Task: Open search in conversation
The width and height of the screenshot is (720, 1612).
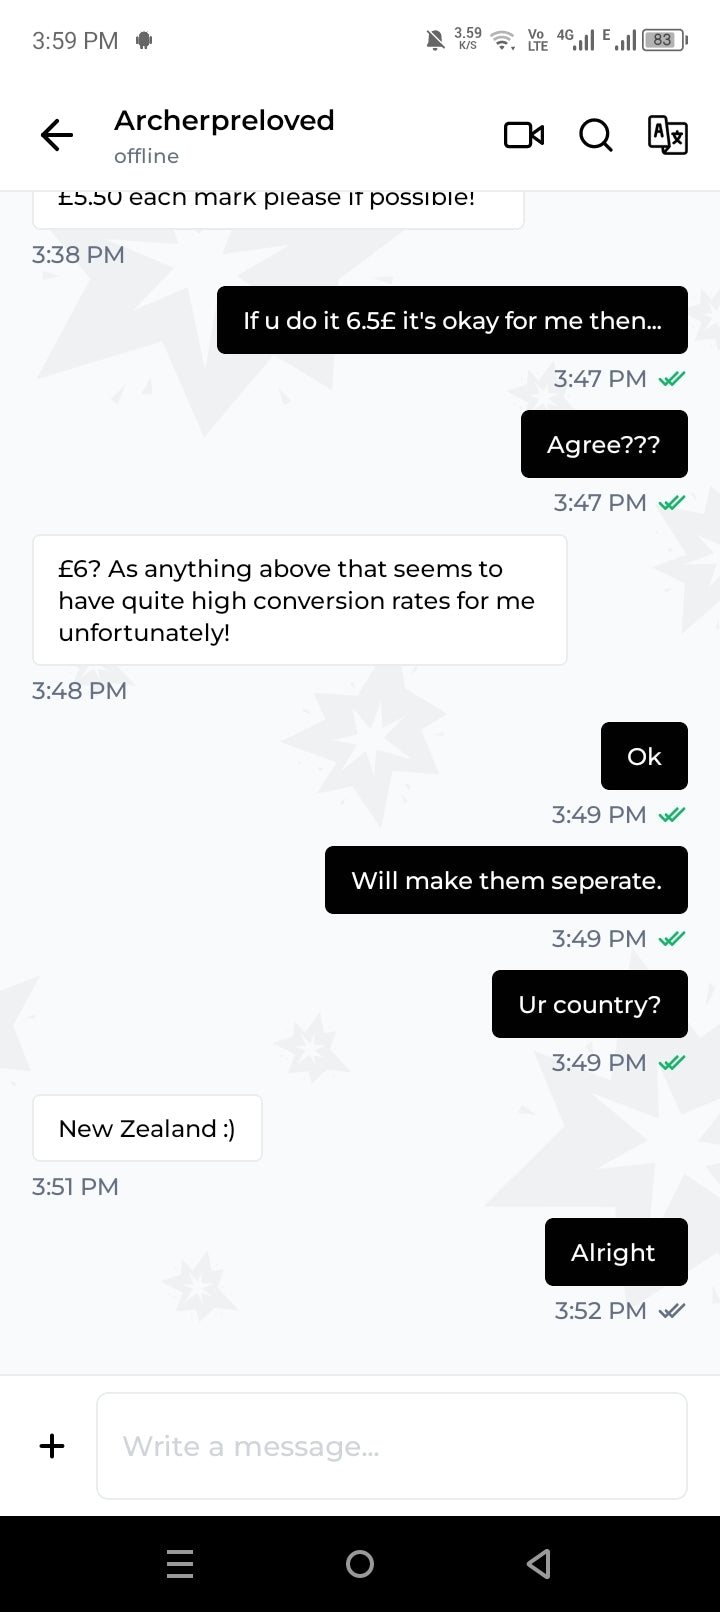Action: (596, 134)
